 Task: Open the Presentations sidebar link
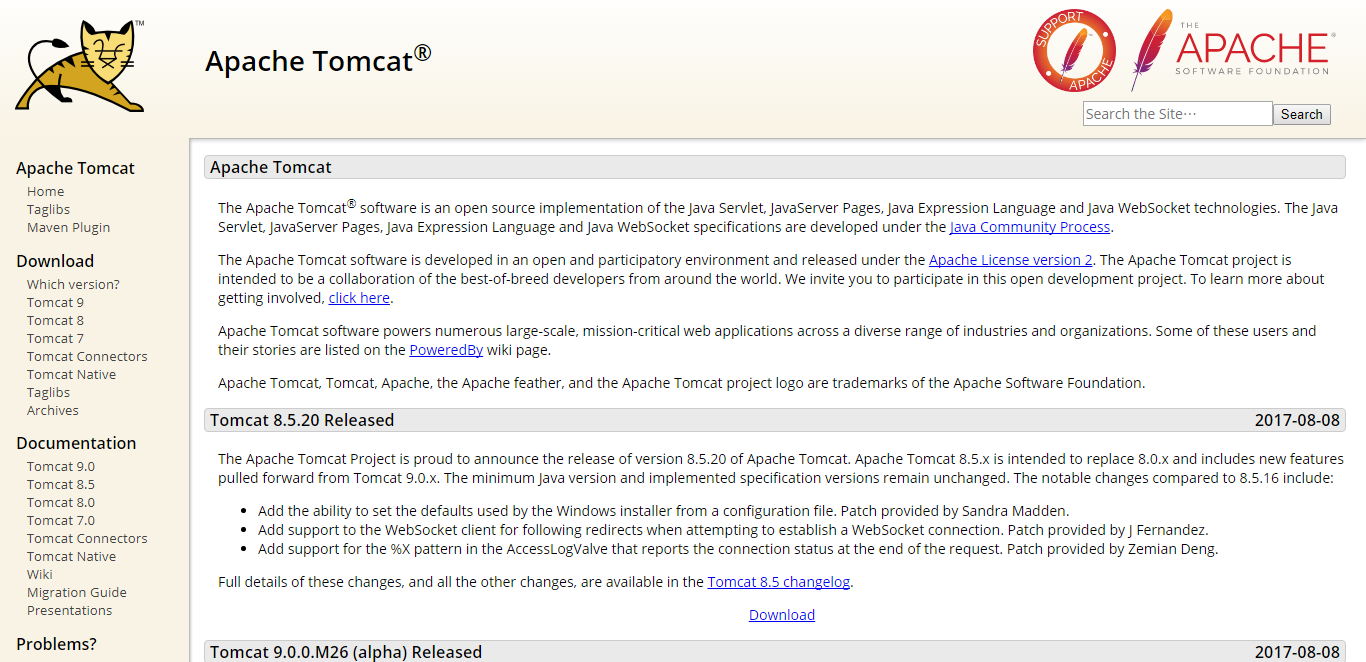tap(69, 610)
